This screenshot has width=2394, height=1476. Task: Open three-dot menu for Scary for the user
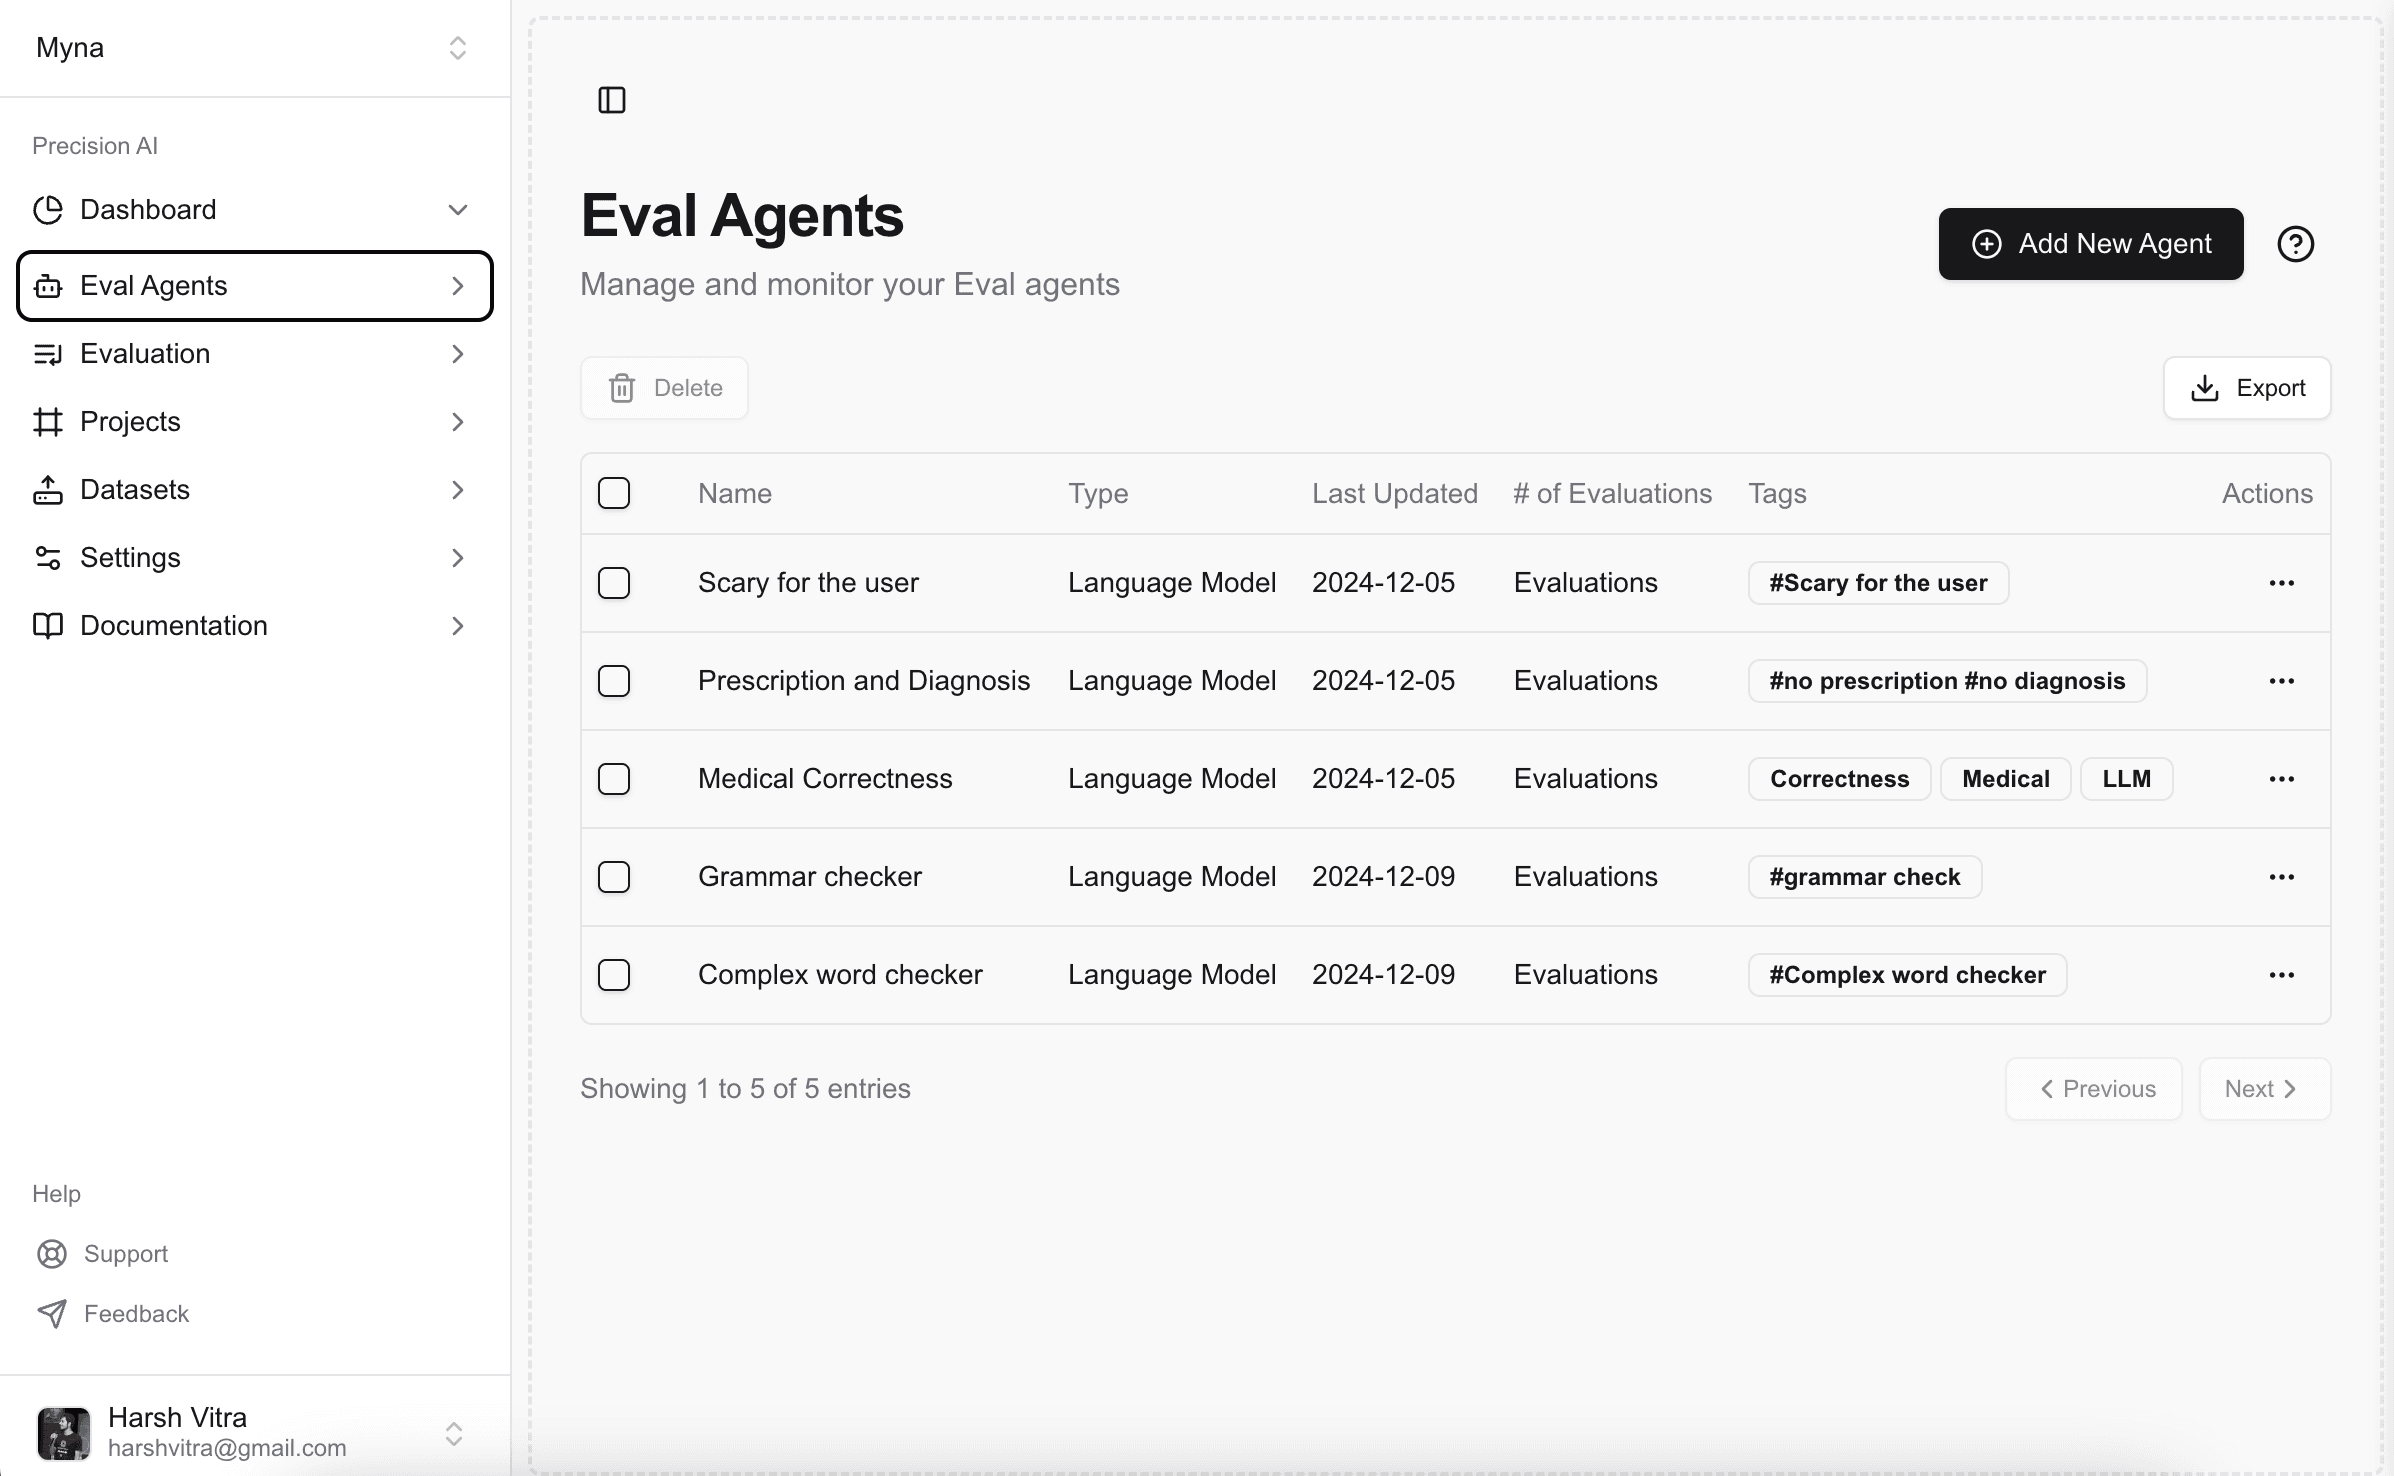[x=2281, y=583]
